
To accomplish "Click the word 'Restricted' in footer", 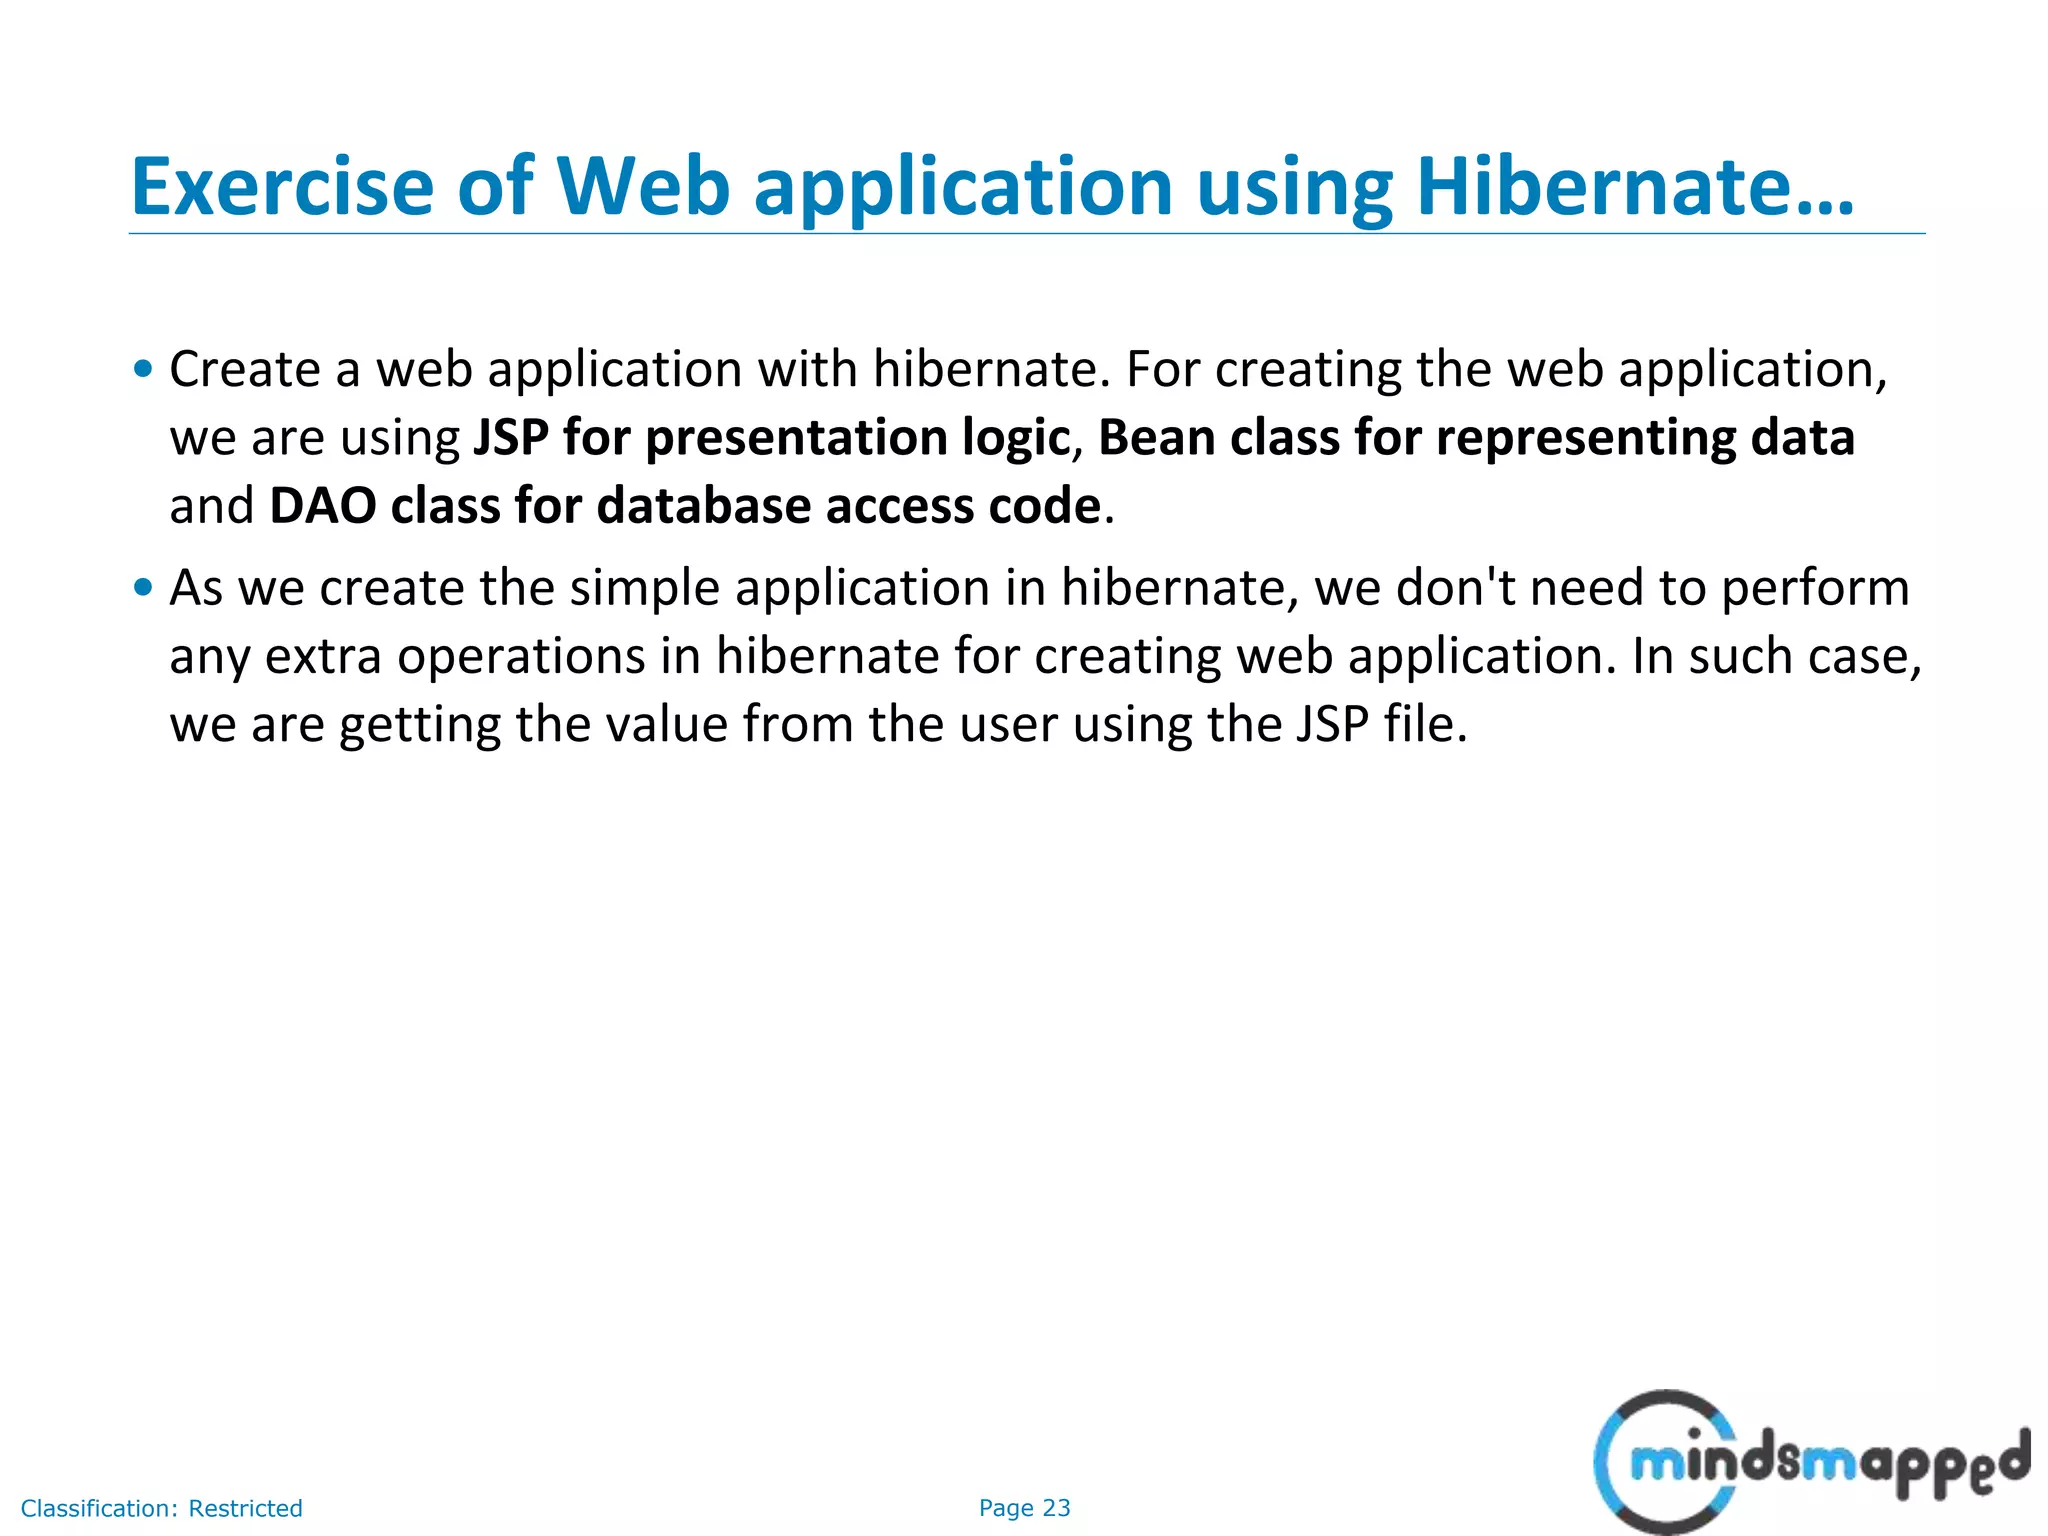I will pos(245,1508).
